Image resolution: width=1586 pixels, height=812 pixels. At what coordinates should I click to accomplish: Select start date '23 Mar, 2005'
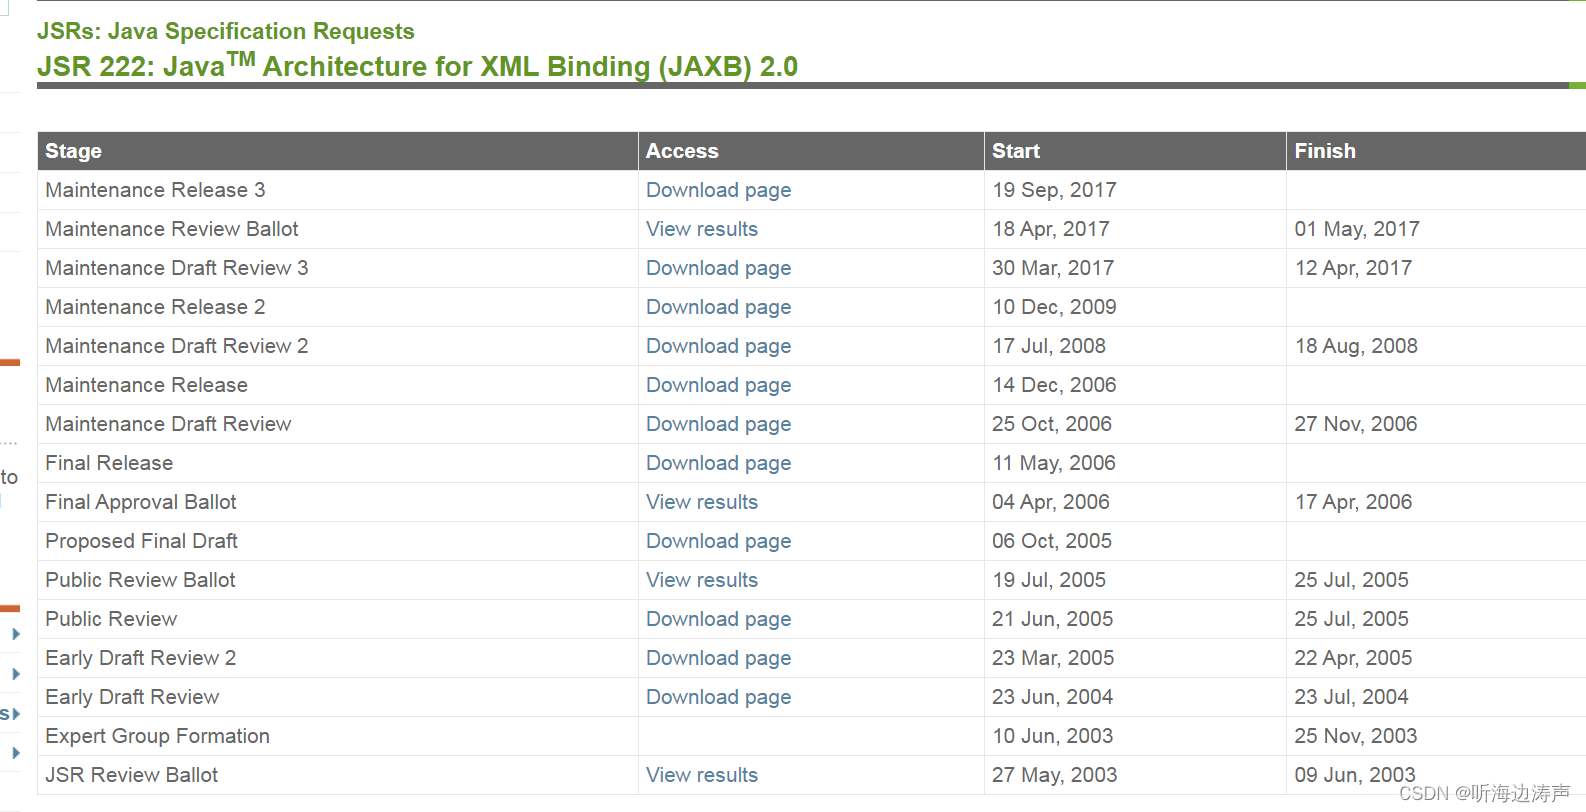pos(1053,658)
